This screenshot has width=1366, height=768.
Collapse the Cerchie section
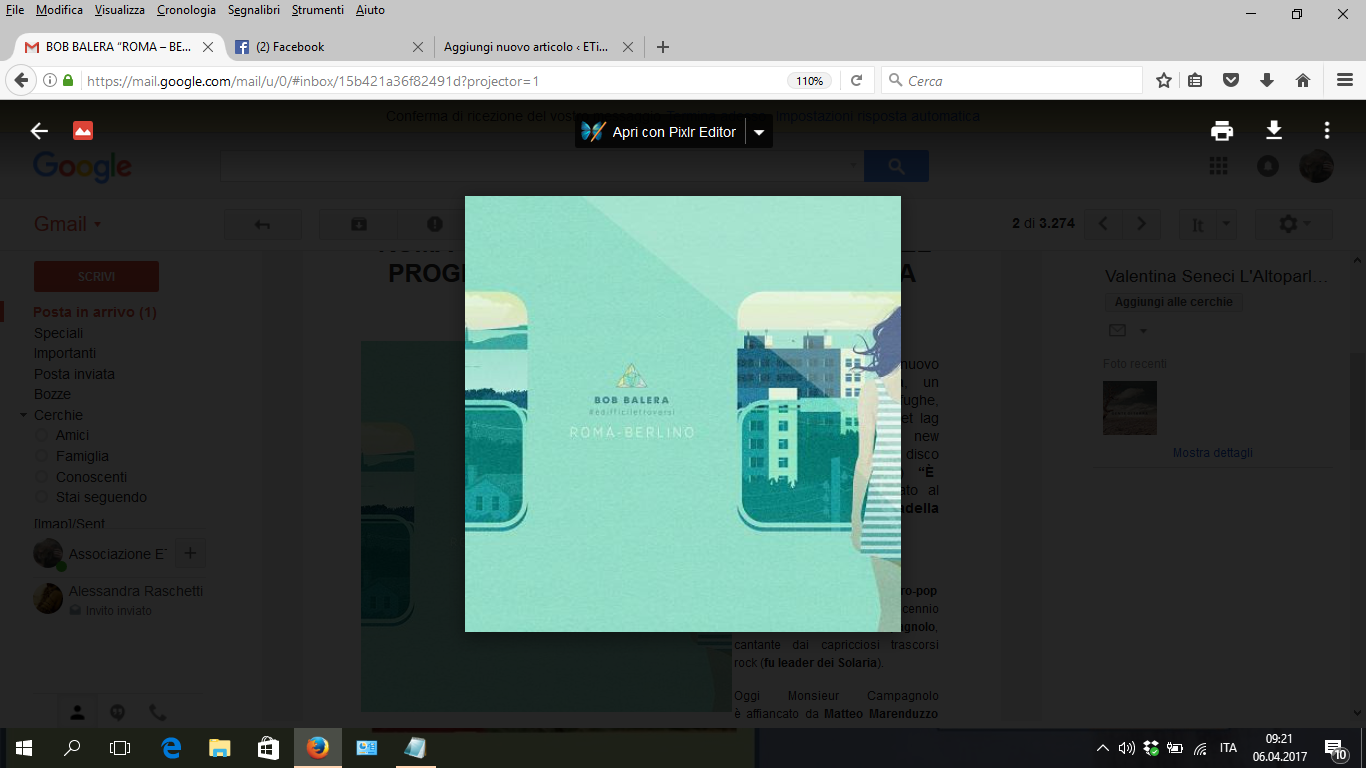(x=24, y=415)
